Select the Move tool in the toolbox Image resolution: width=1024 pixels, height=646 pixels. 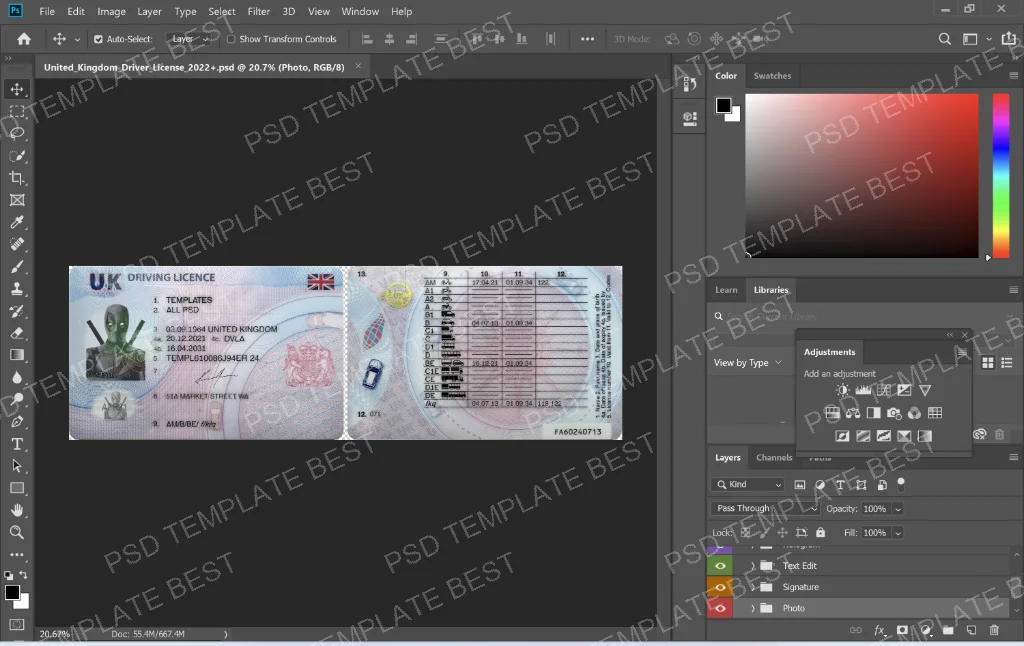tap(17, 89)
